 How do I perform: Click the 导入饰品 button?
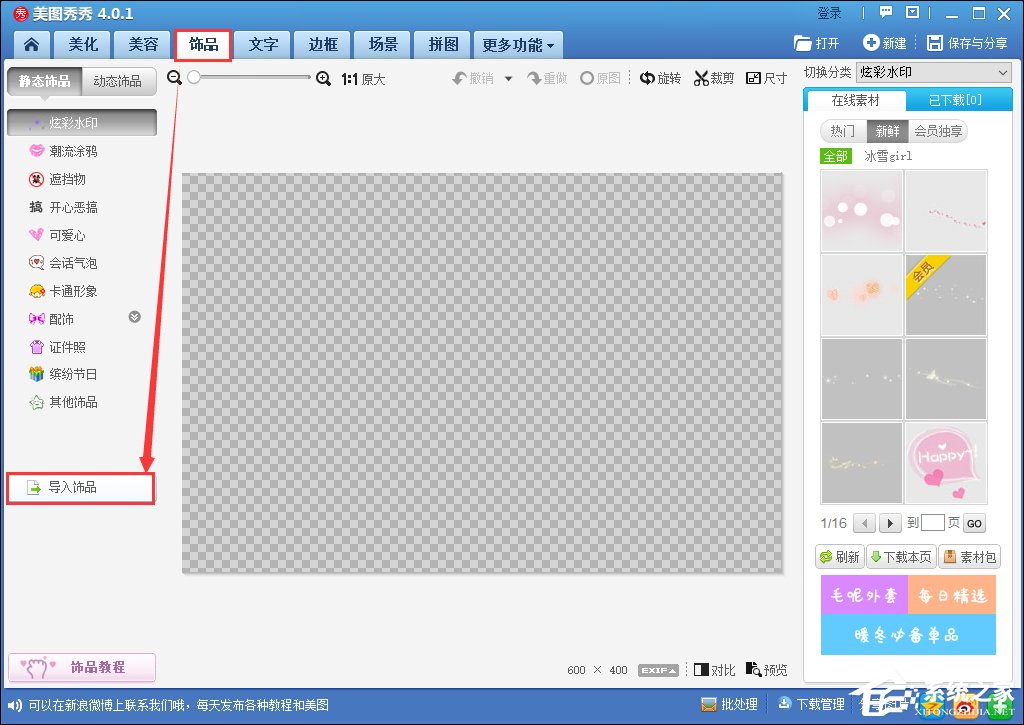pyautogui.click(x=80, y=488)
